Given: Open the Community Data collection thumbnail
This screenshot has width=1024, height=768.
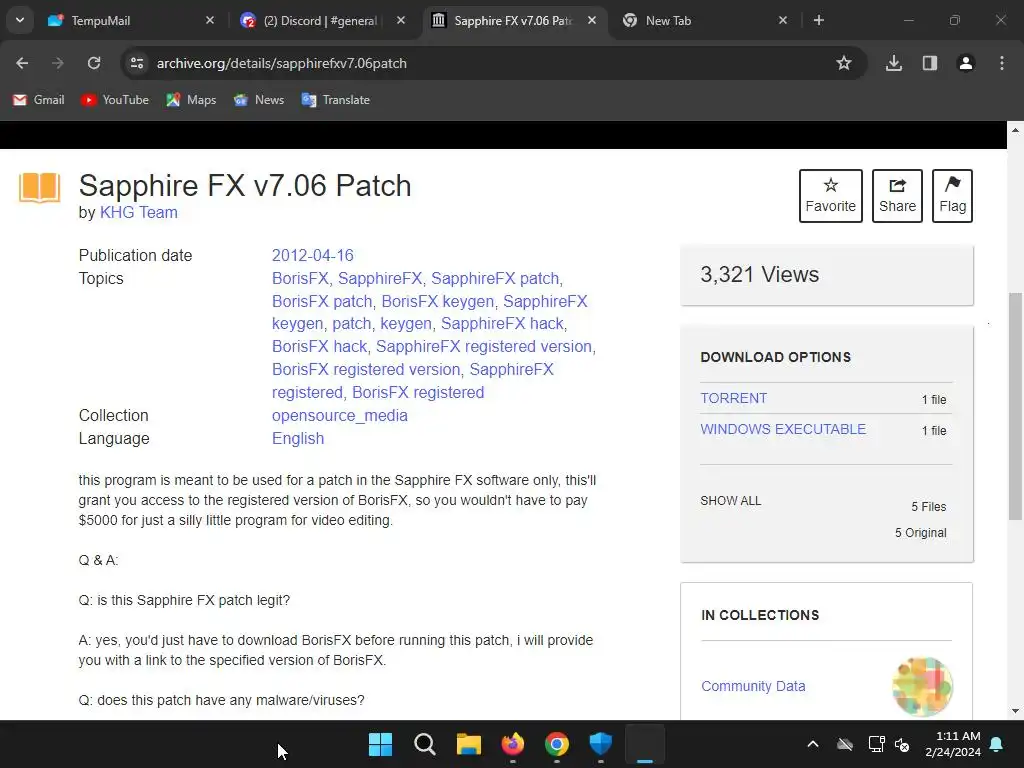Looking at the screenshot, I should 922,686.
